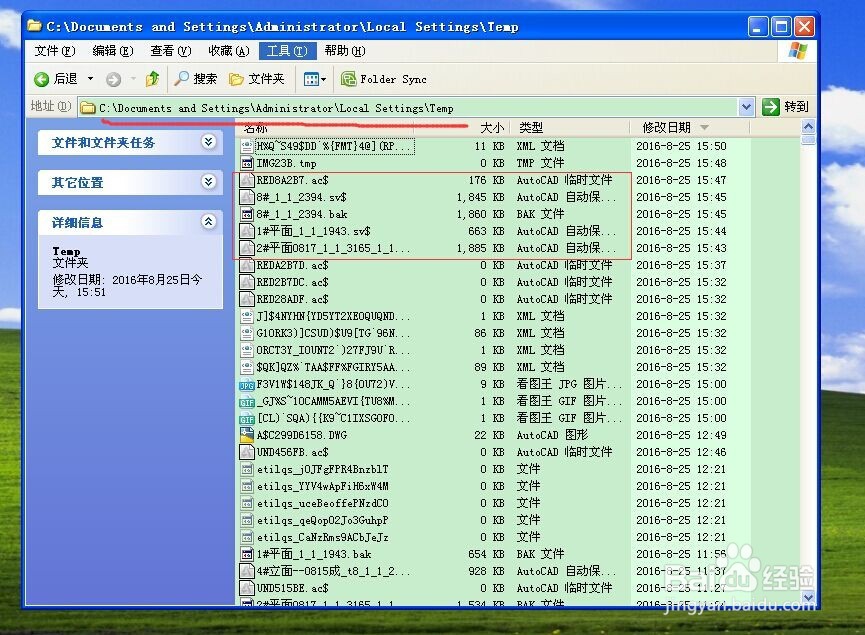Screen dimensions: 865x635
Task: Select the _GJ%S~10CAMM5AEVI GIF file icon
Action: pyautogui.click(x=247, y=402)
